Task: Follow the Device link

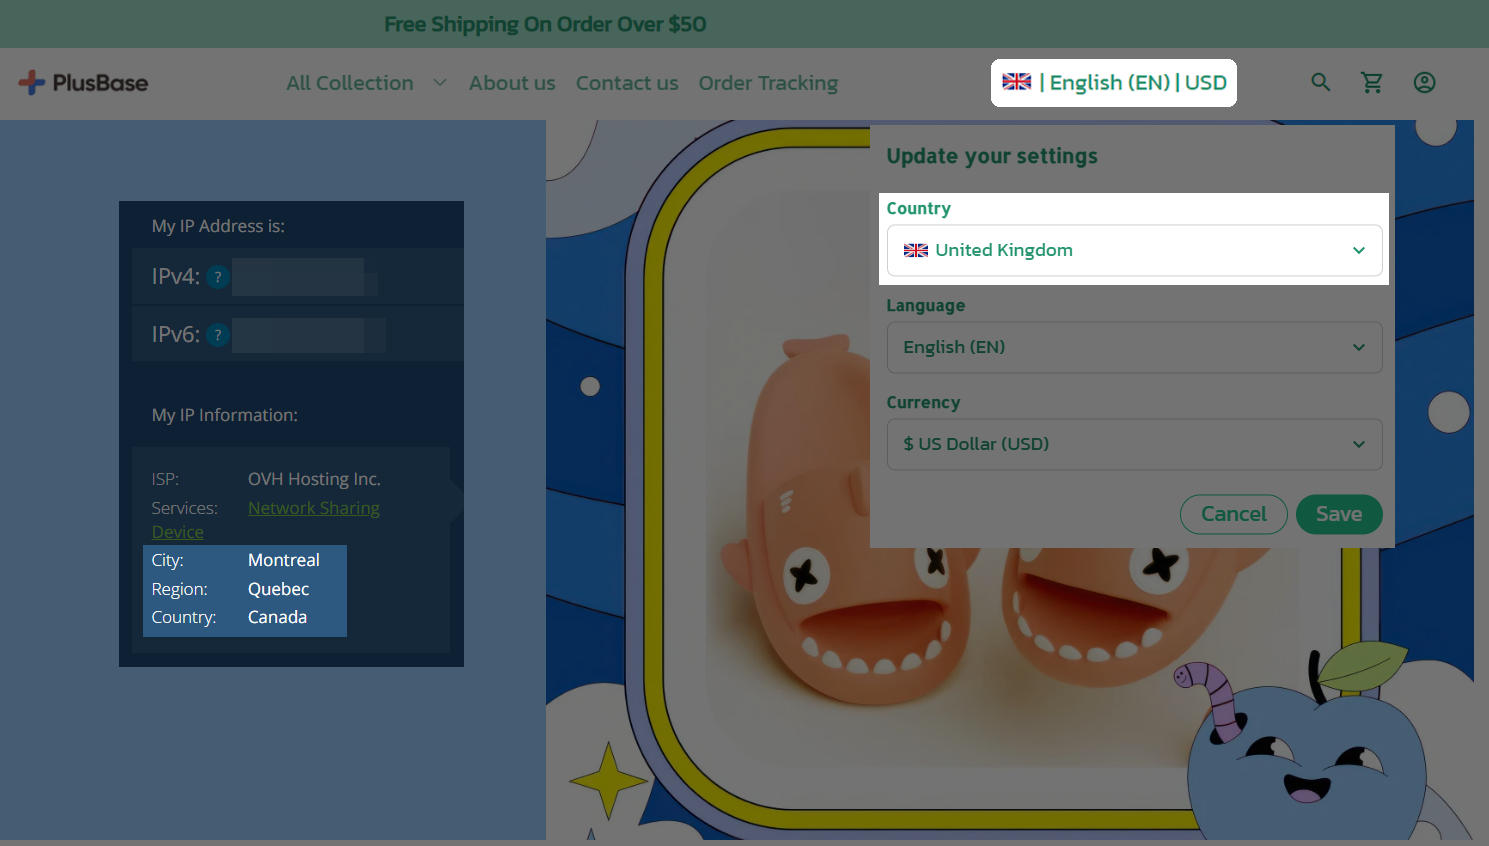Action: 177,532
